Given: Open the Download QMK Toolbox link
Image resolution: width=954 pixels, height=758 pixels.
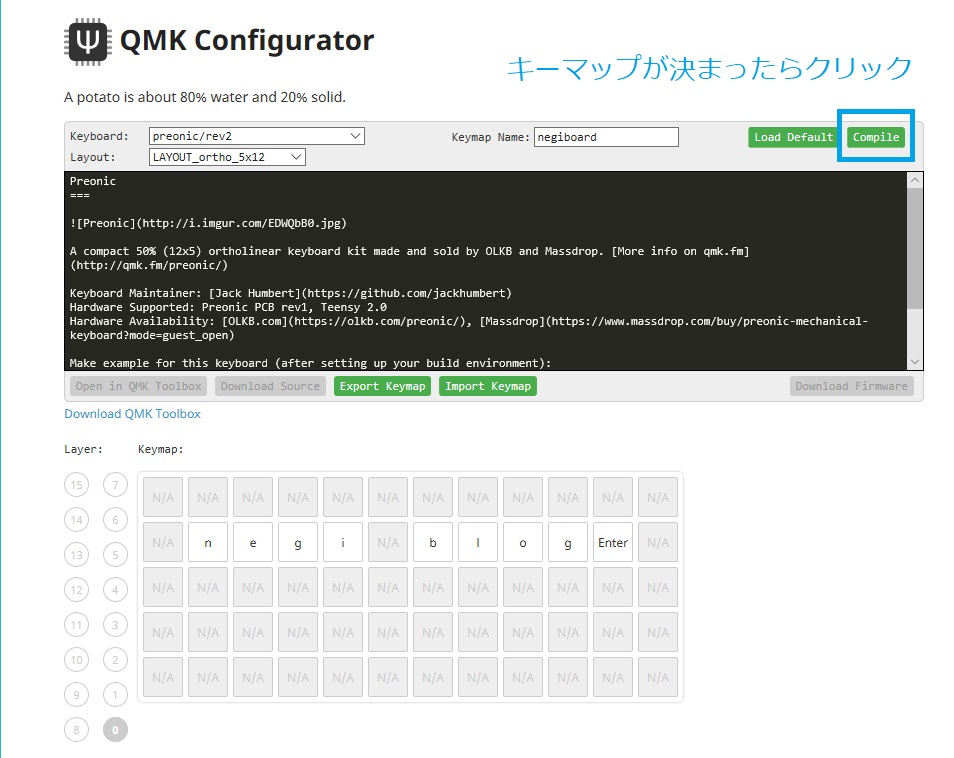Looking at the screenshot, I should click(132, 414).
